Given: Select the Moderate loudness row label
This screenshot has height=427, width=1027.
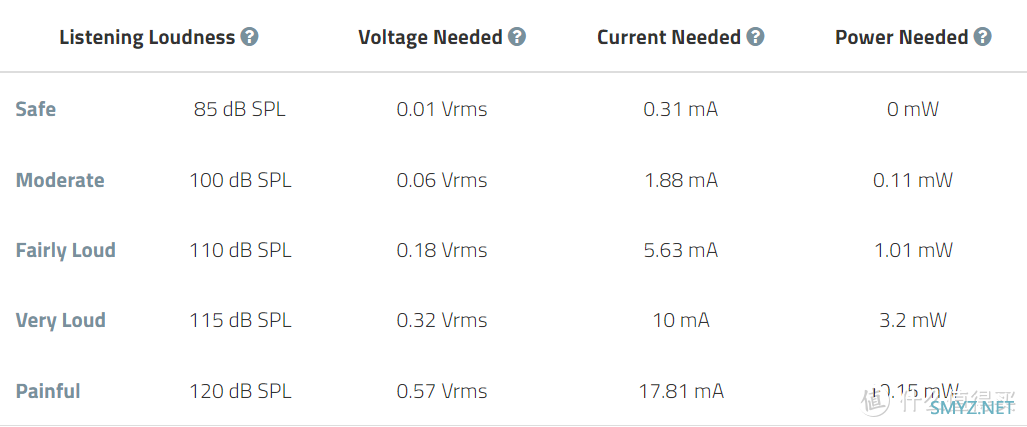Looking at the screenshot, I should pos(60,180).
